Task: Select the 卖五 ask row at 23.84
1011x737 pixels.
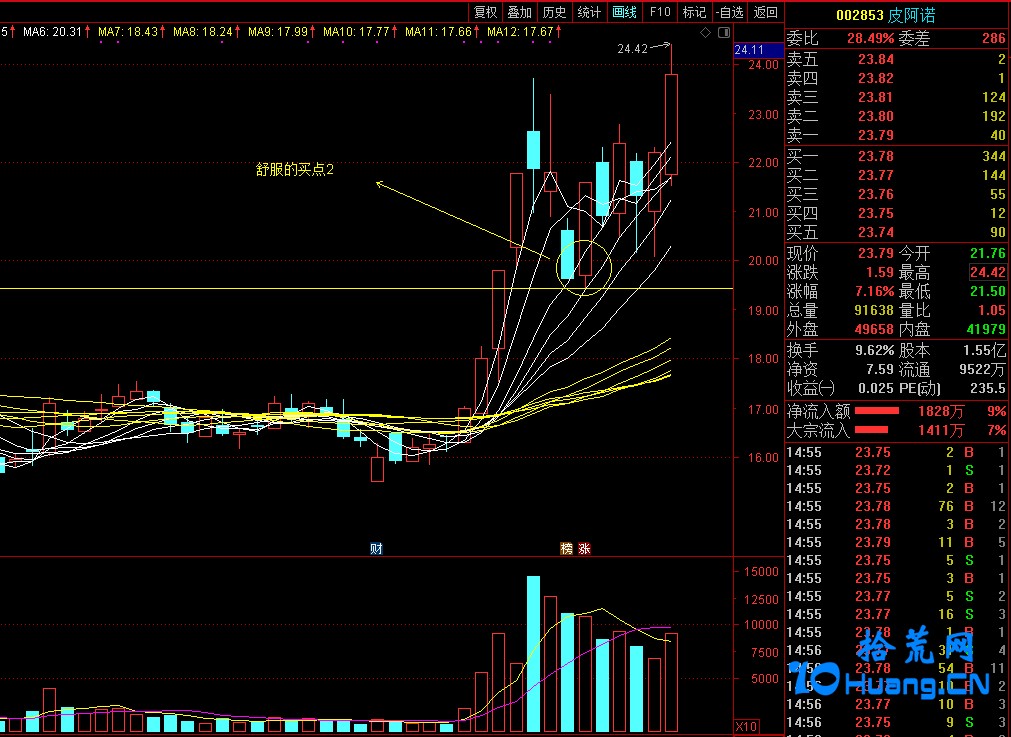Action: pyautogui.click(x=896, y=59)
